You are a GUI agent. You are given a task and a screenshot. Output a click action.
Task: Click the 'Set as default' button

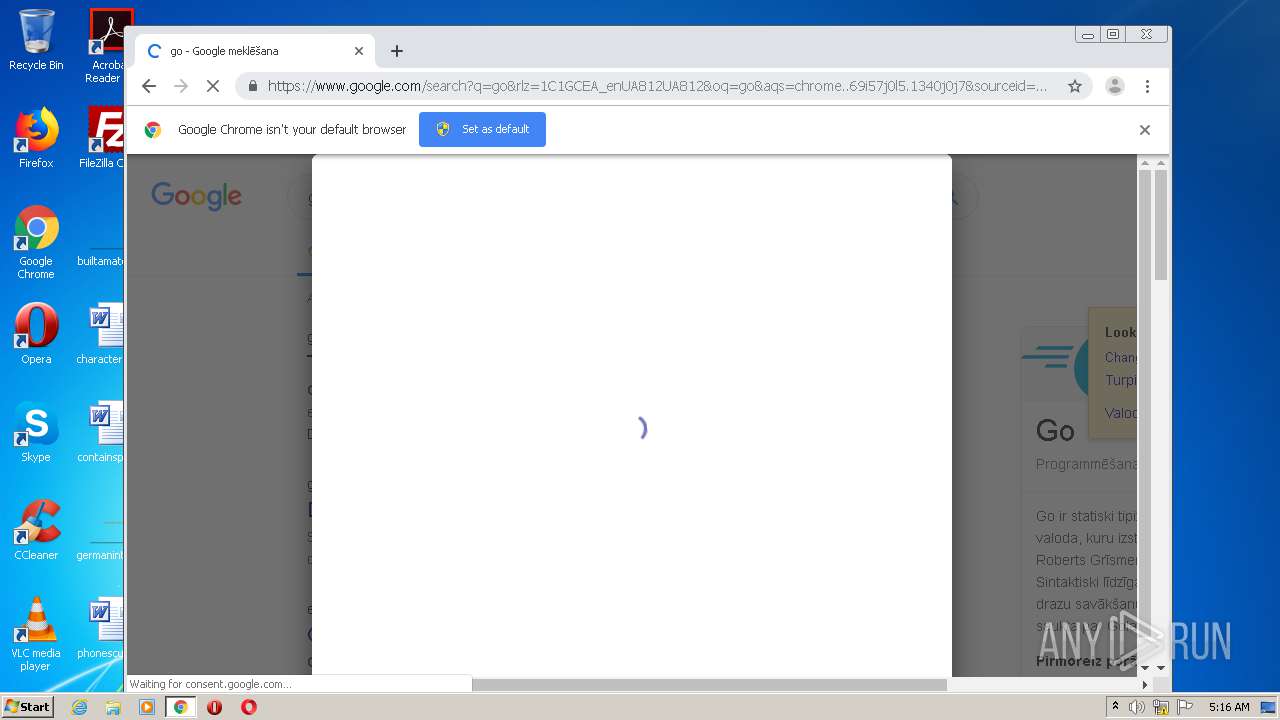(482, 129)
